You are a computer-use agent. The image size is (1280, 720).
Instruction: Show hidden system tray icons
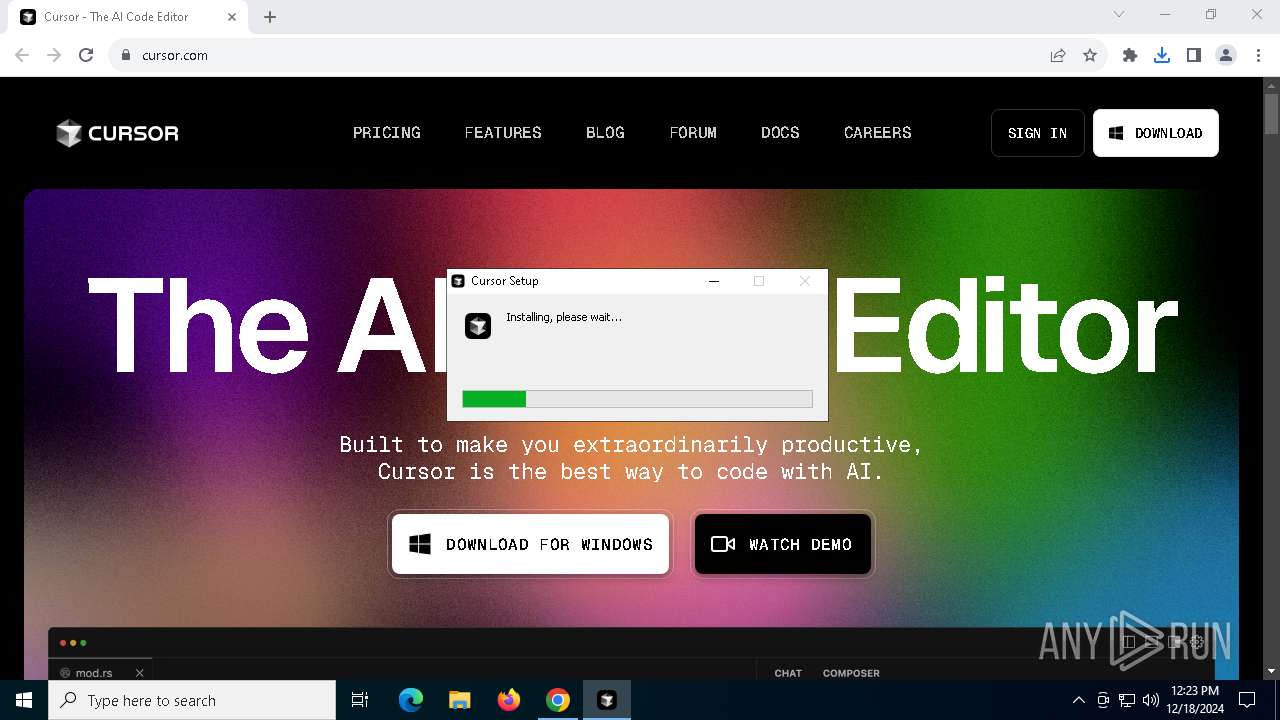1078,700
